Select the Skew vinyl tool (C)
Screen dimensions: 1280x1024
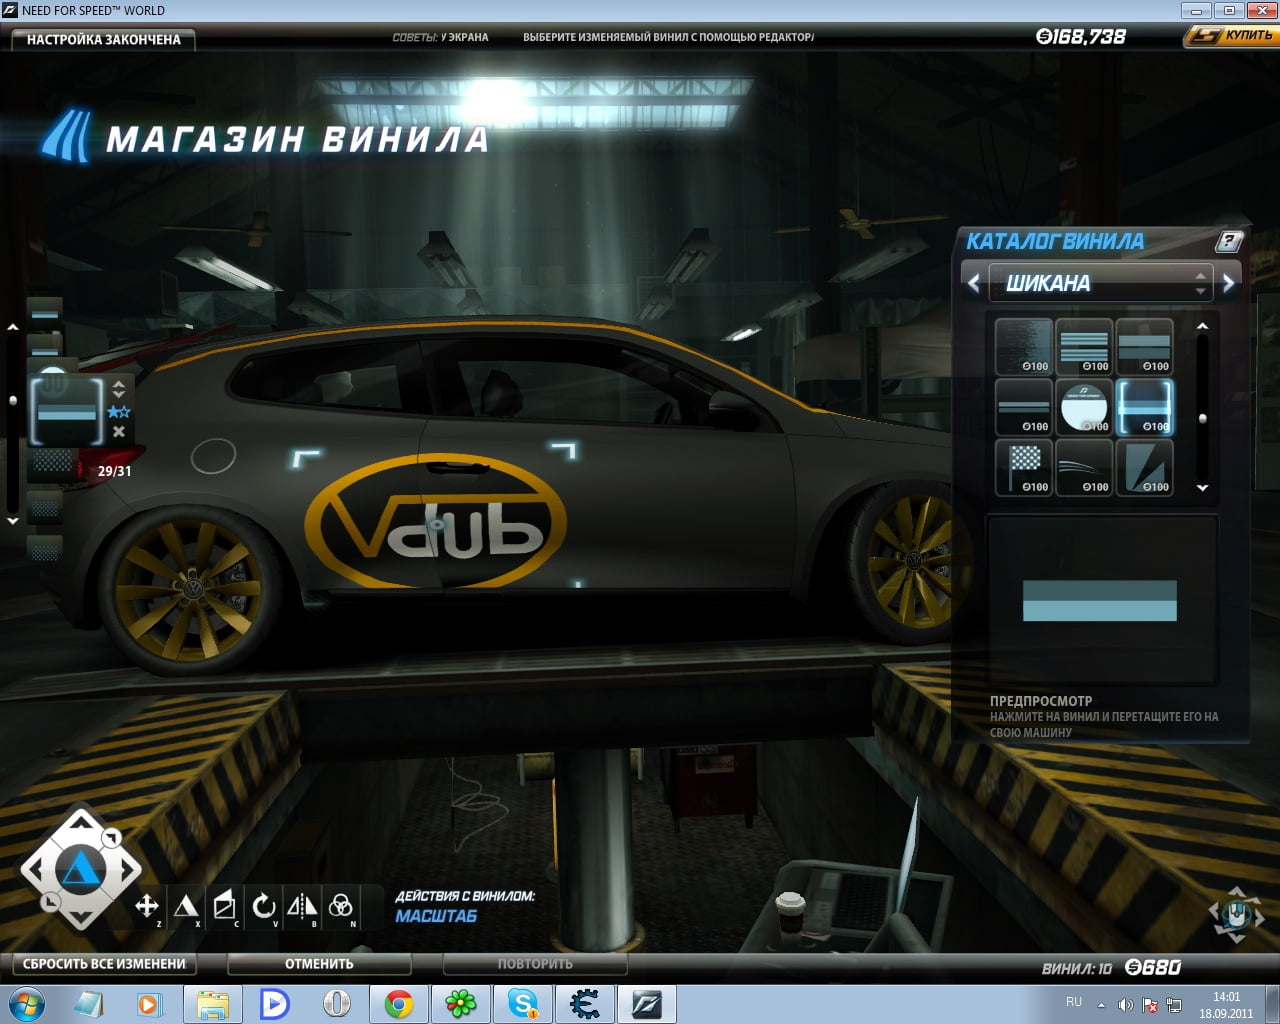(x=225, y=906)
